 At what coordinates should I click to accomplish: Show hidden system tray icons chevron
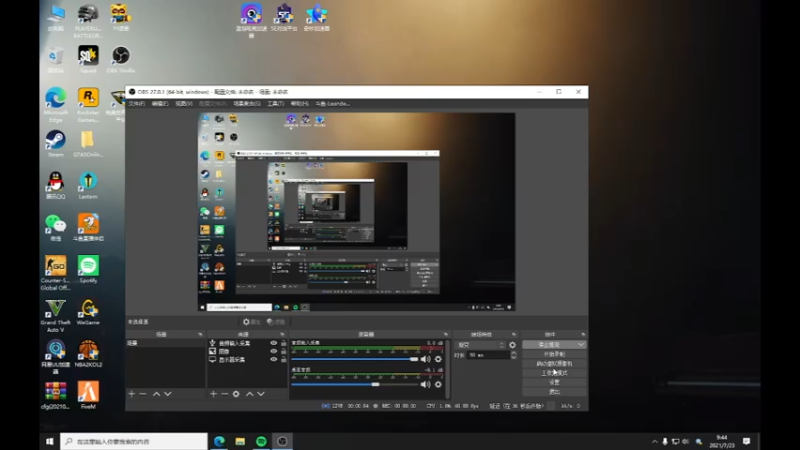point(655,441)
